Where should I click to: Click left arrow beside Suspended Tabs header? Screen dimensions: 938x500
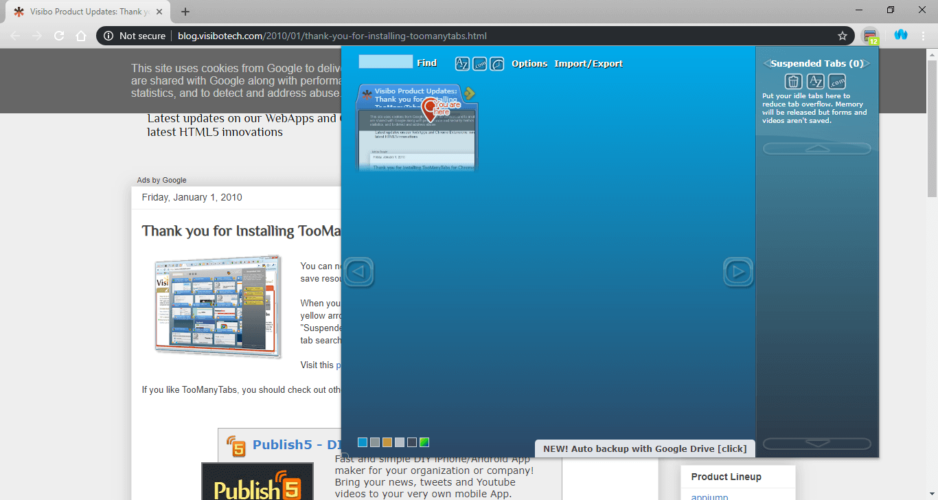point(766,63)
